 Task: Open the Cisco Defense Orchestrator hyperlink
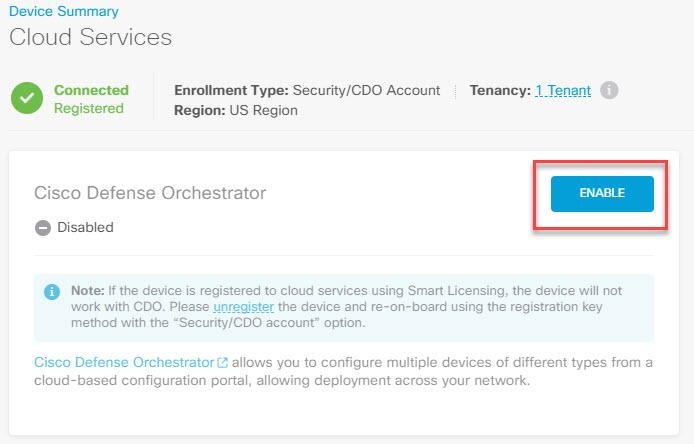(124, 361)
